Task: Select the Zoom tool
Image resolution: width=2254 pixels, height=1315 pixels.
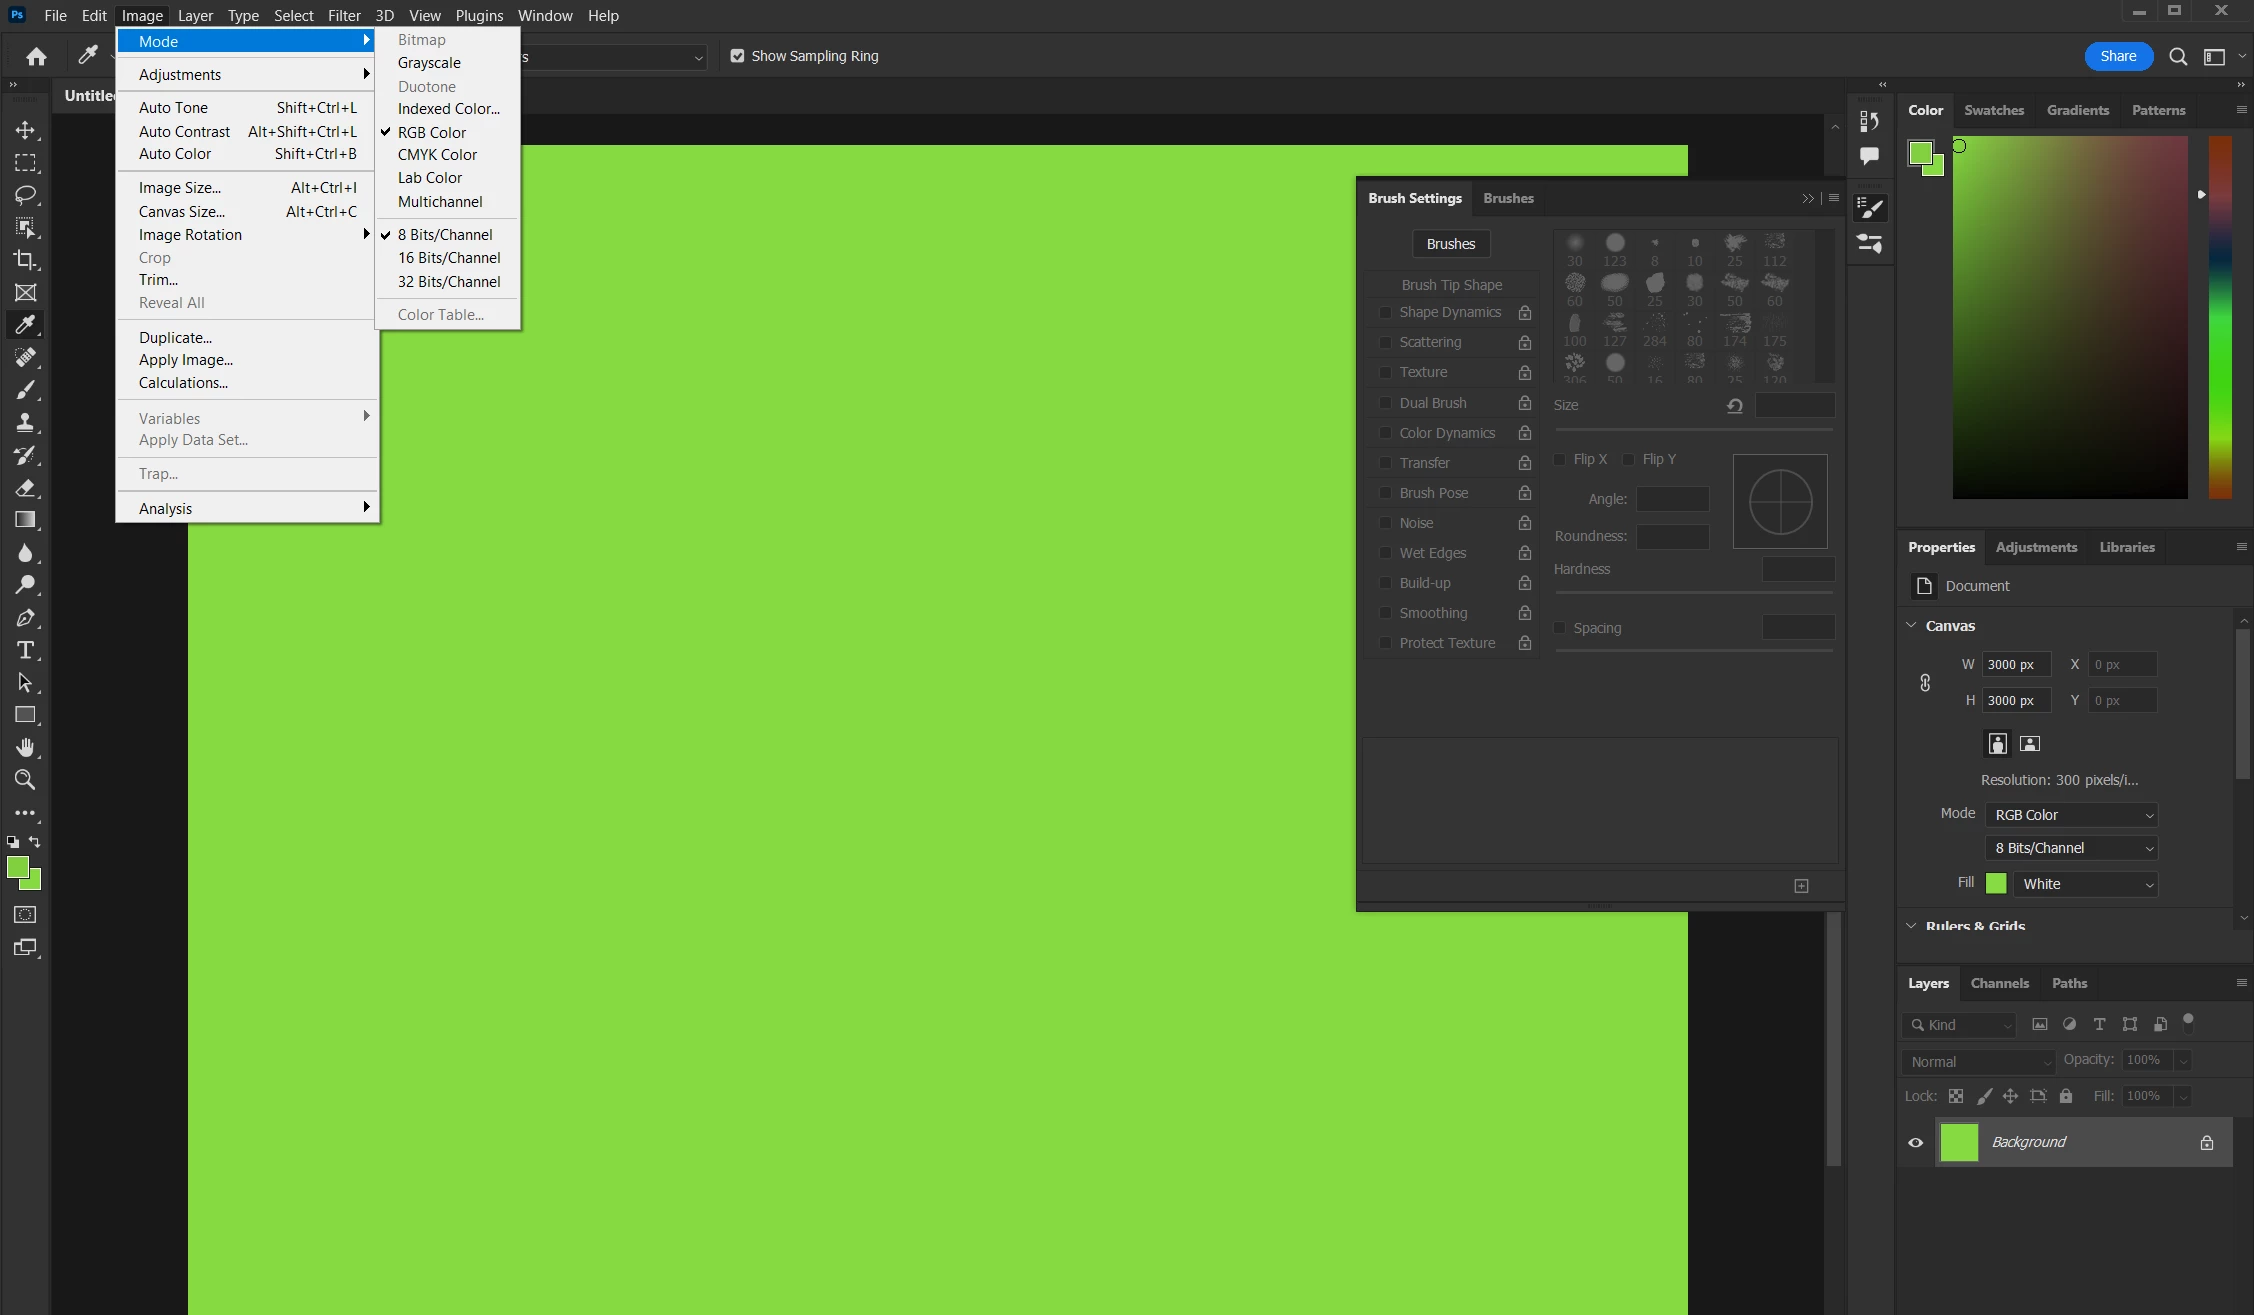Action: click(25, 780)
